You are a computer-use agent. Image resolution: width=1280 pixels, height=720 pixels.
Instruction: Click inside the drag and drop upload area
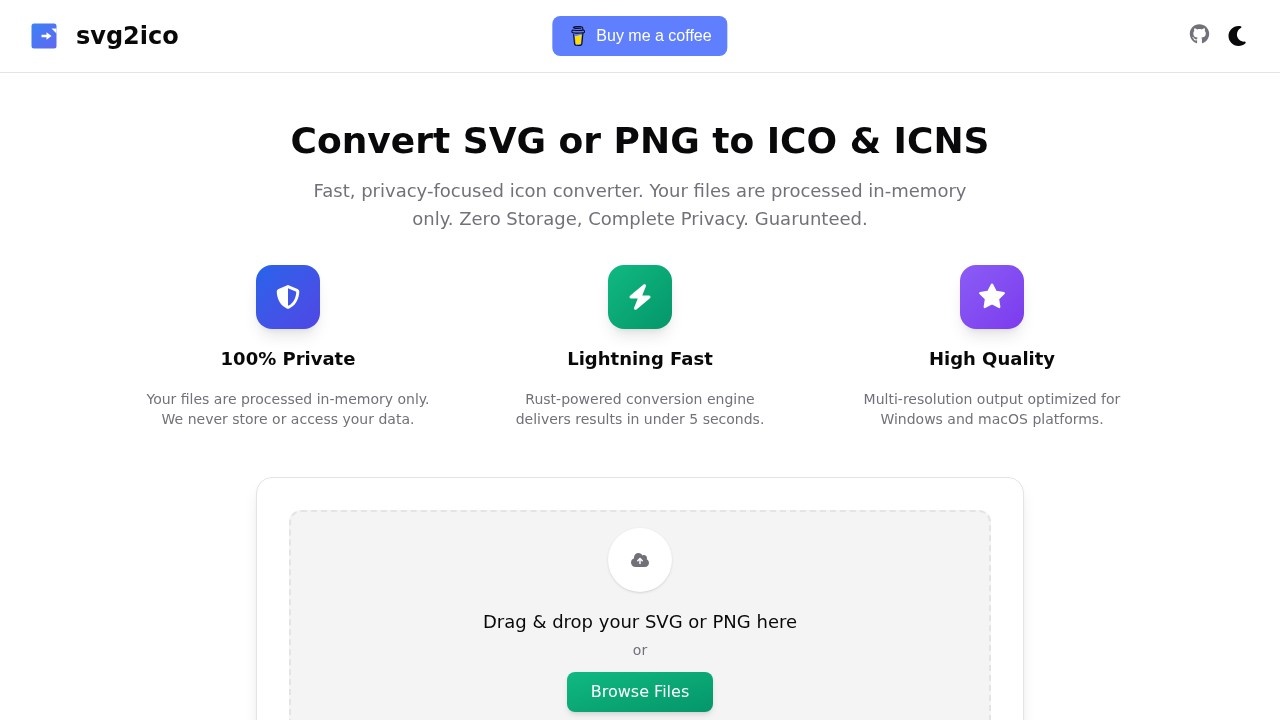click(x=640, y=615)
